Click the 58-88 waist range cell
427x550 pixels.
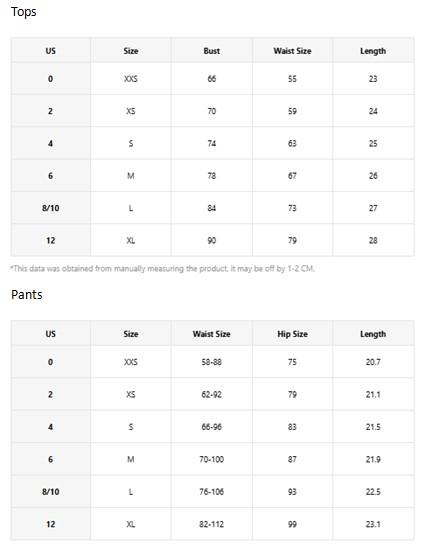tap(212, 362)
